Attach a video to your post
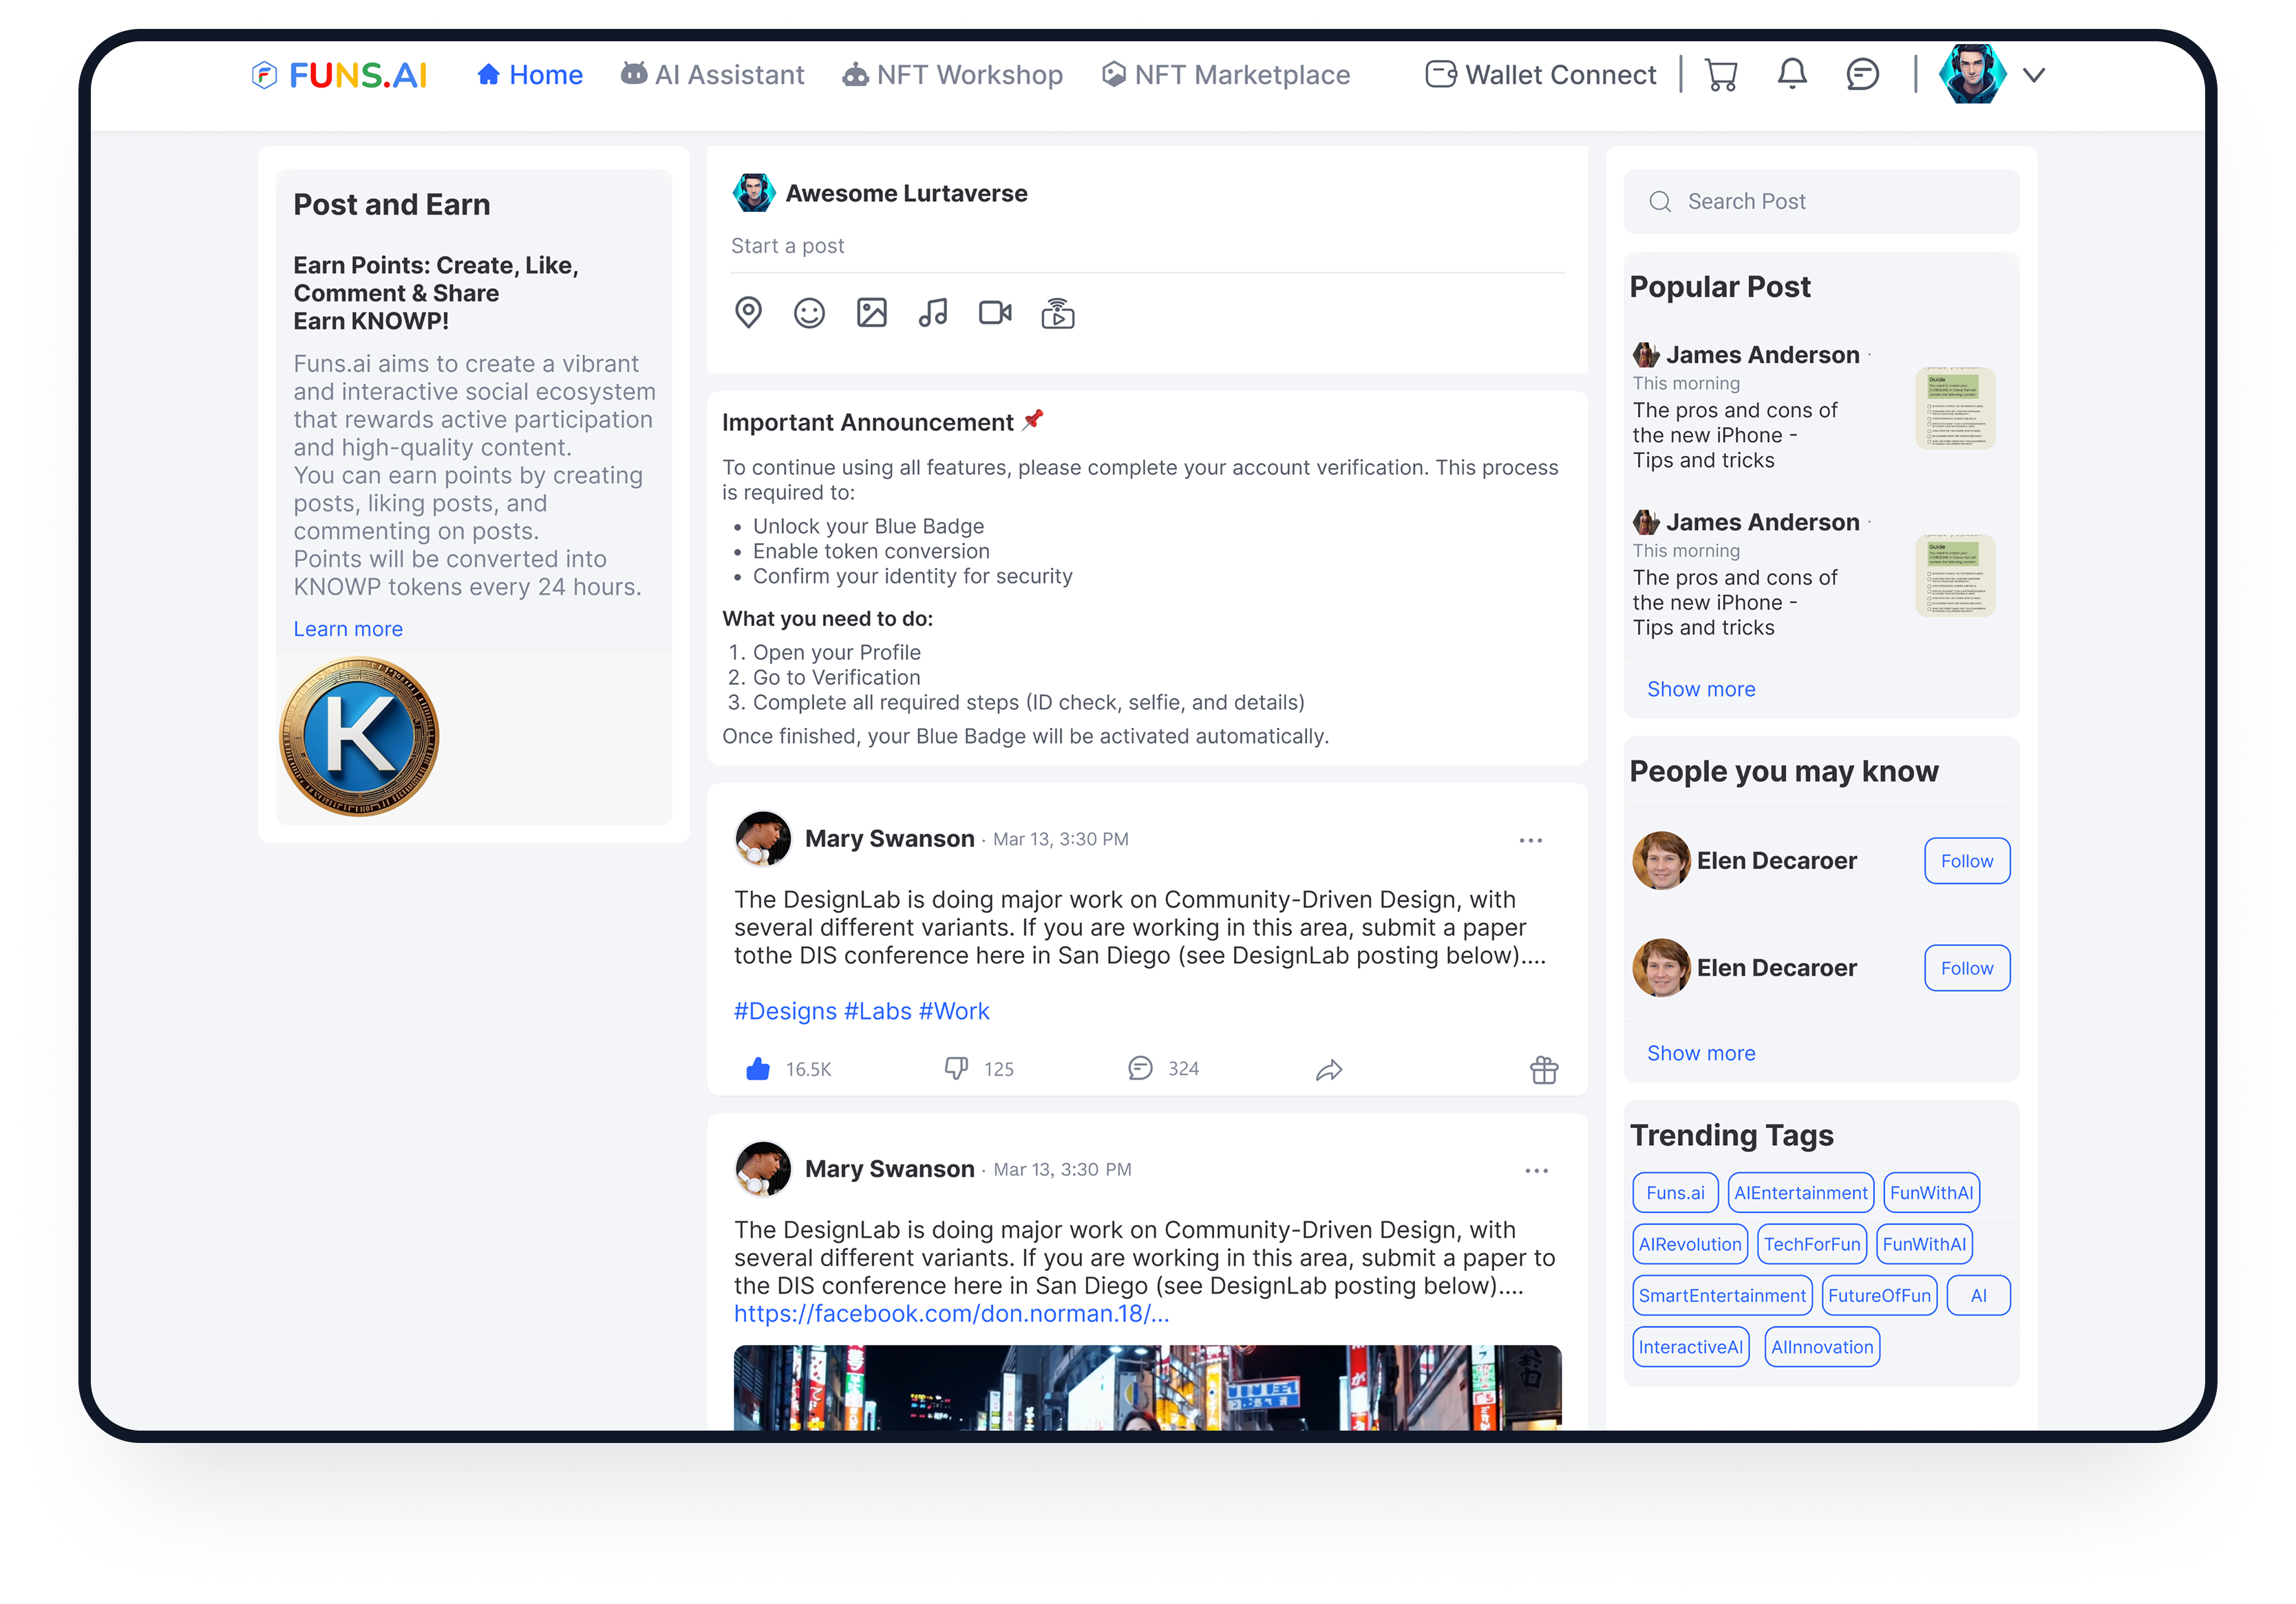2296x1604 pixels. tap(995, 312)
